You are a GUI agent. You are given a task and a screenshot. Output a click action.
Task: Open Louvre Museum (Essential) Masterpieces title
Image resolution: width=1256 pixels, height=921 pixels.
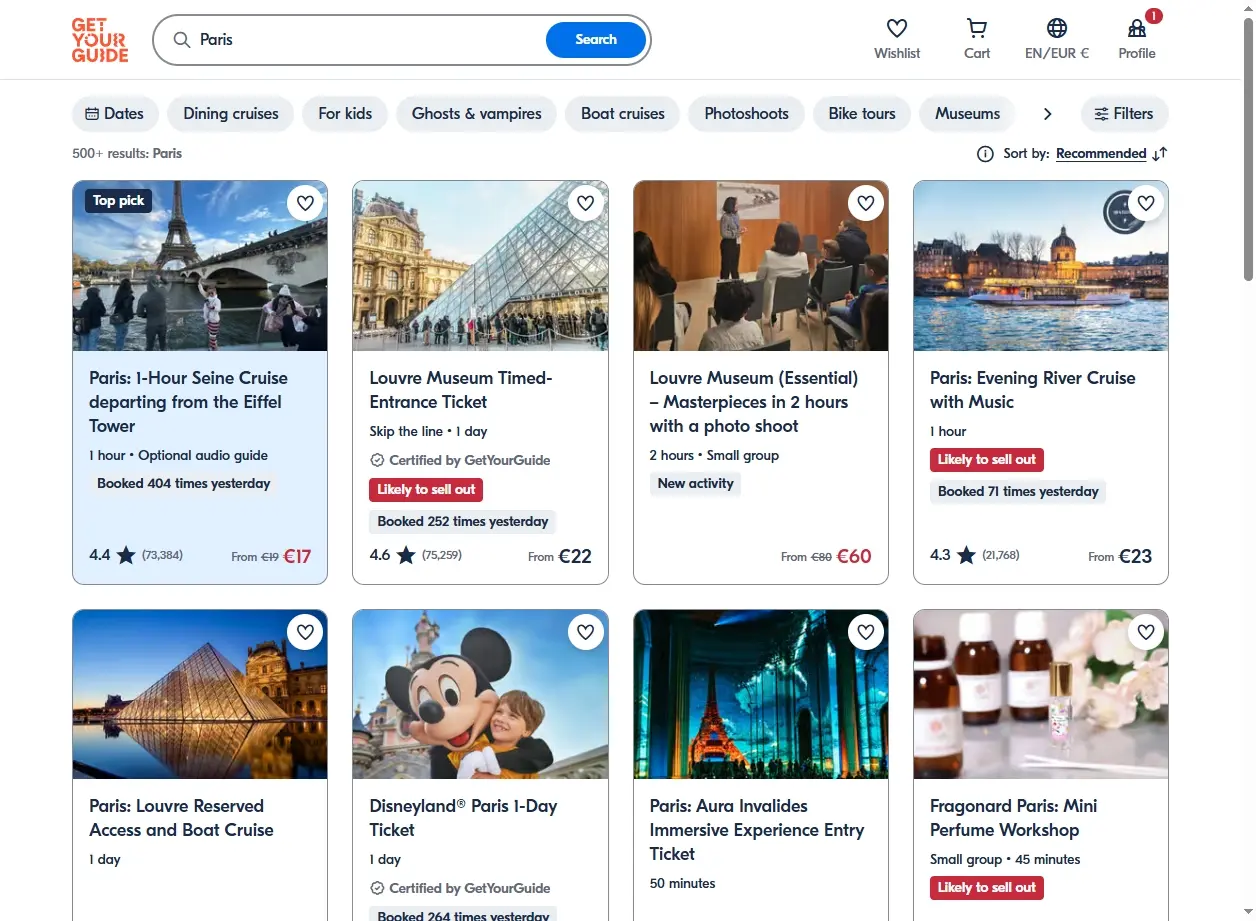754,402
